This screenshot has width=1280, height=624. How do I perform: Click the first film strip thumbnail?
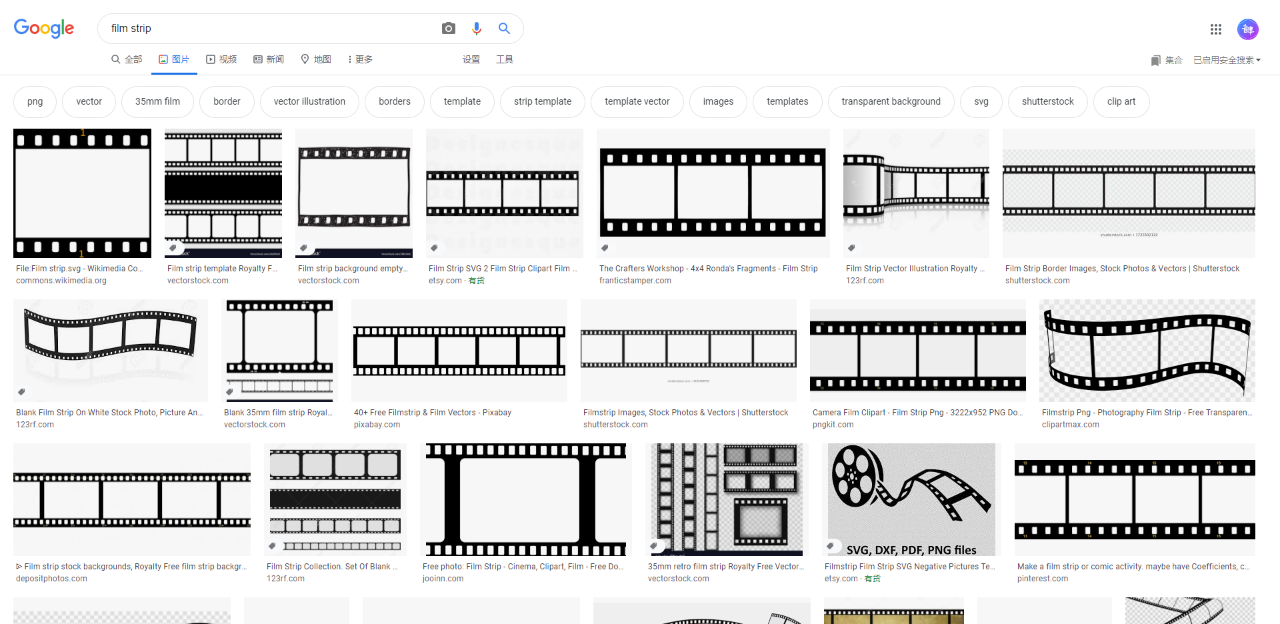pos(82,193)
